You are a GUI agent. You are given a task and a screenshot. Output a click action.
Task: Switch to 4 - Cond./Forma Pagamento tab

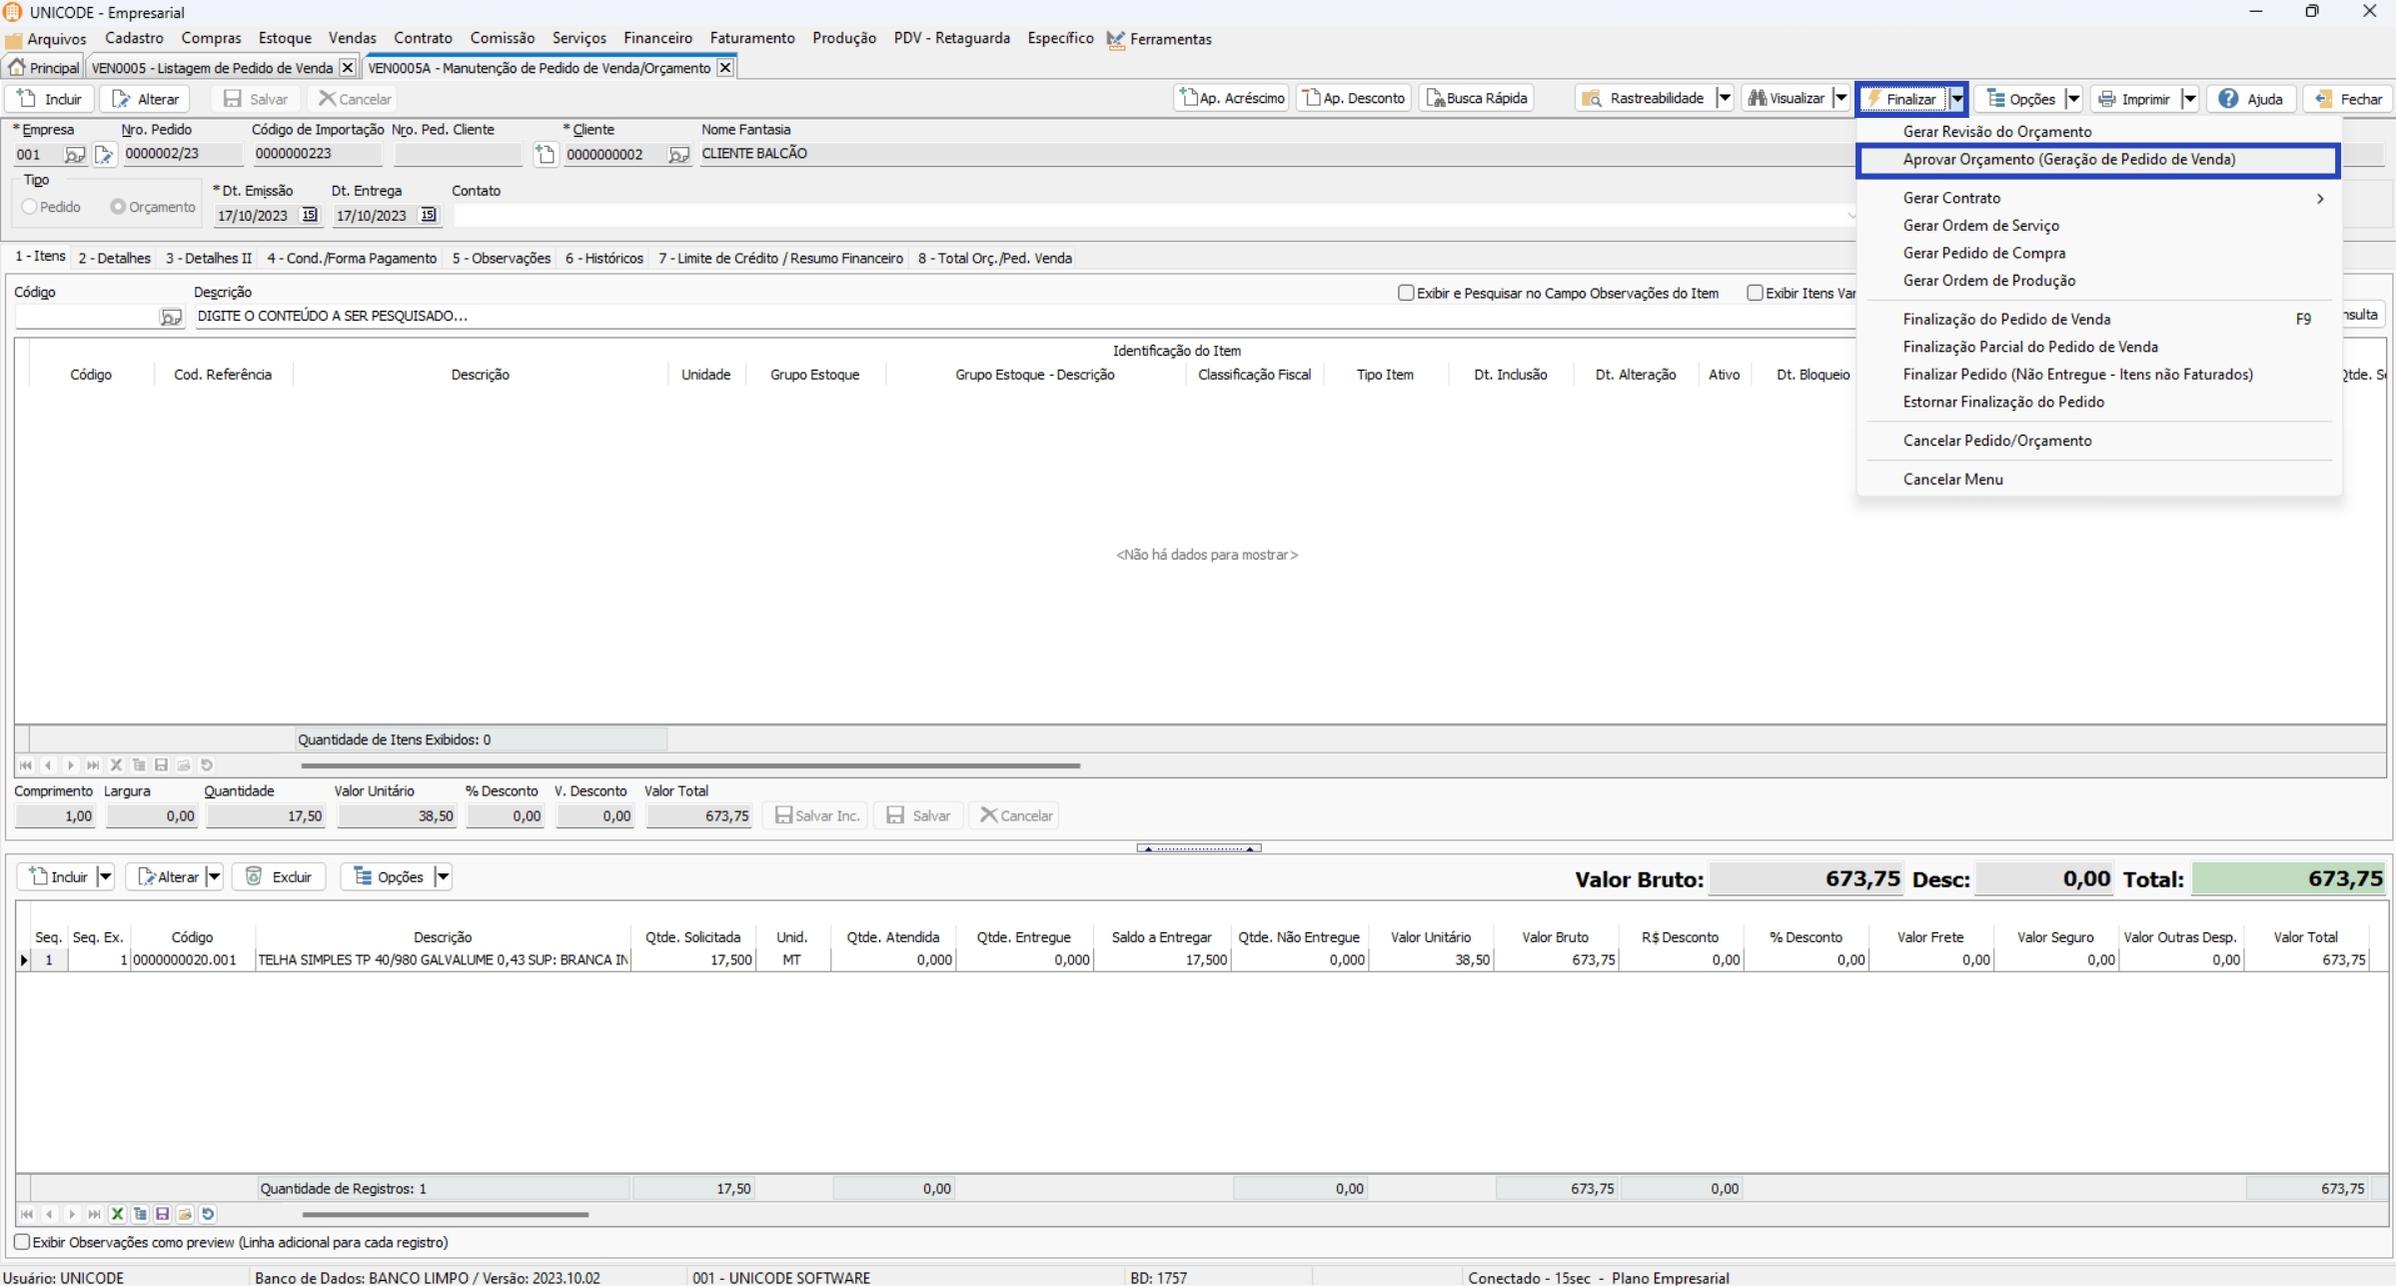[x=351, y=258]
